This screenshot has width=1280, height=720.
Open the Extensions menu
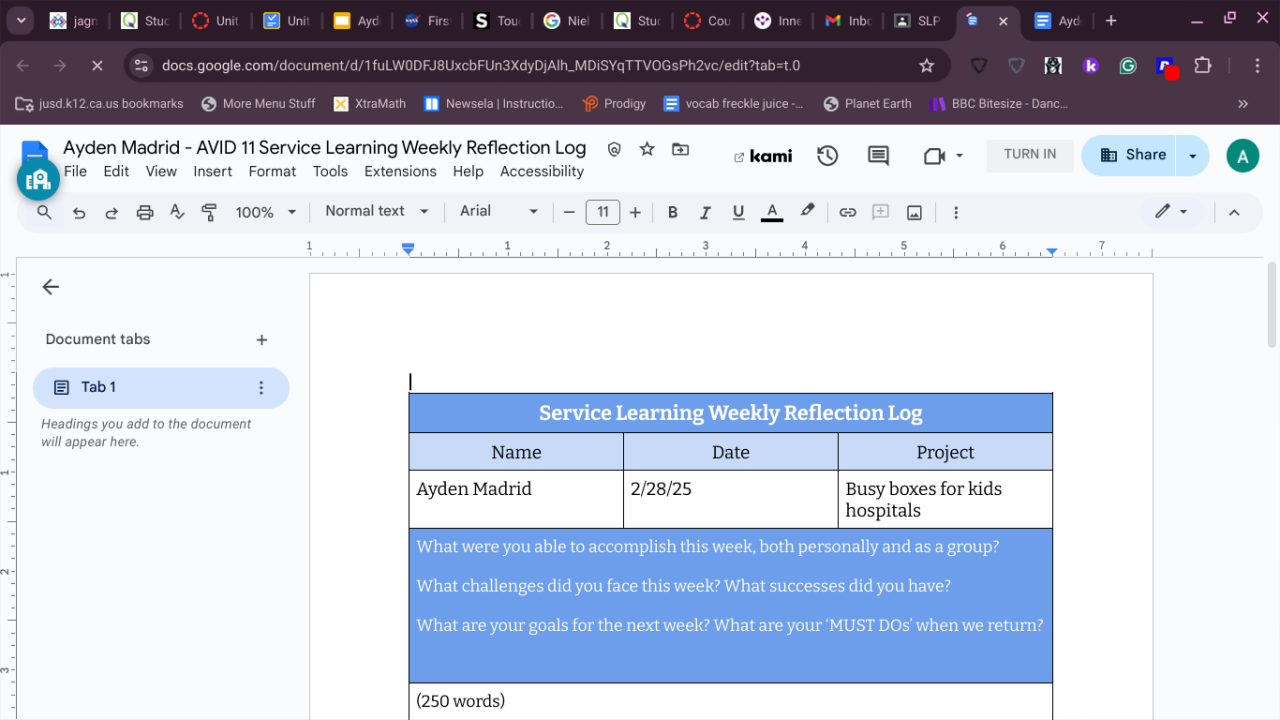coord(400,171)
